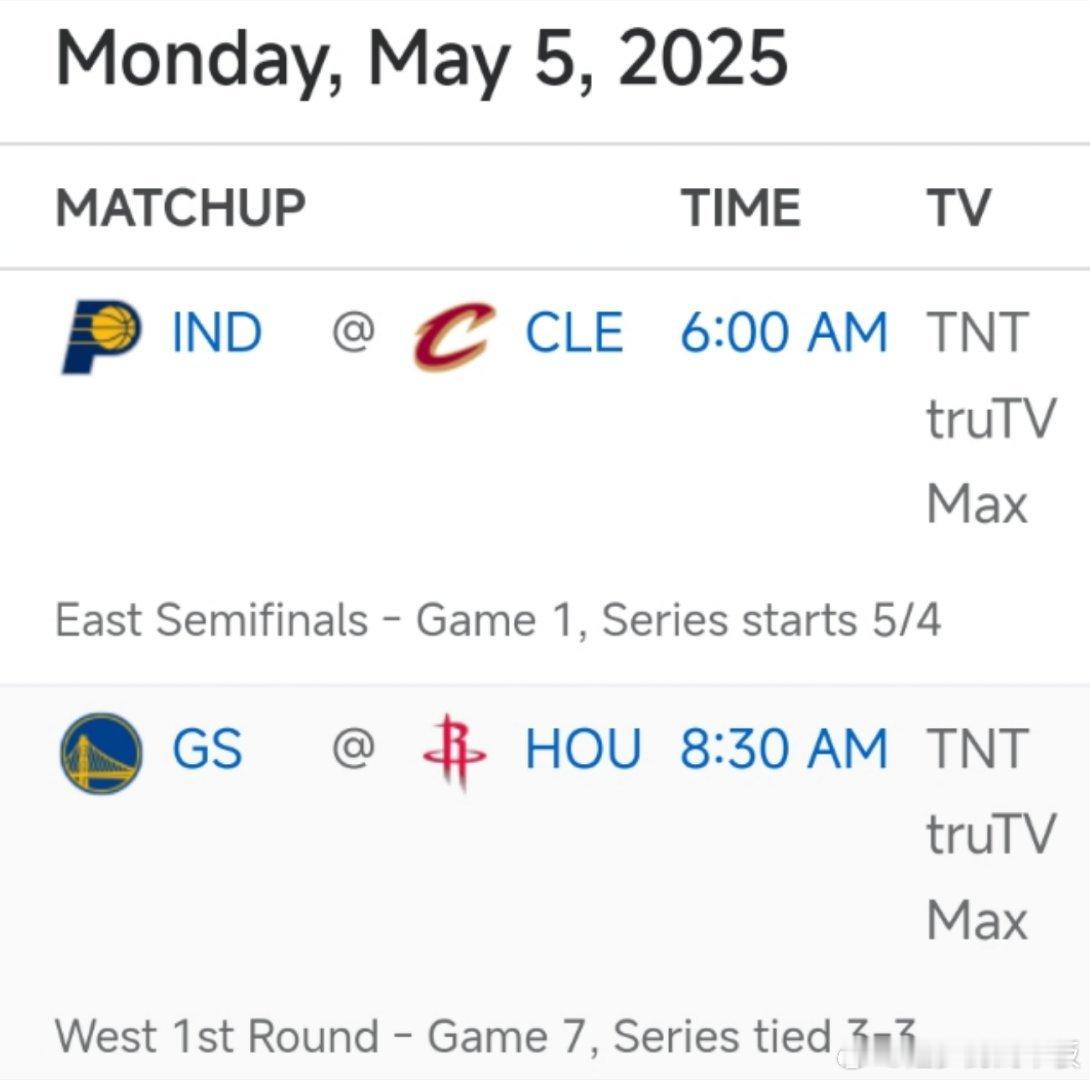This screenshot has width=1090, height=1080.
Task: Click the Golden State Warriors logo
Action: click(x=101, y=753)
